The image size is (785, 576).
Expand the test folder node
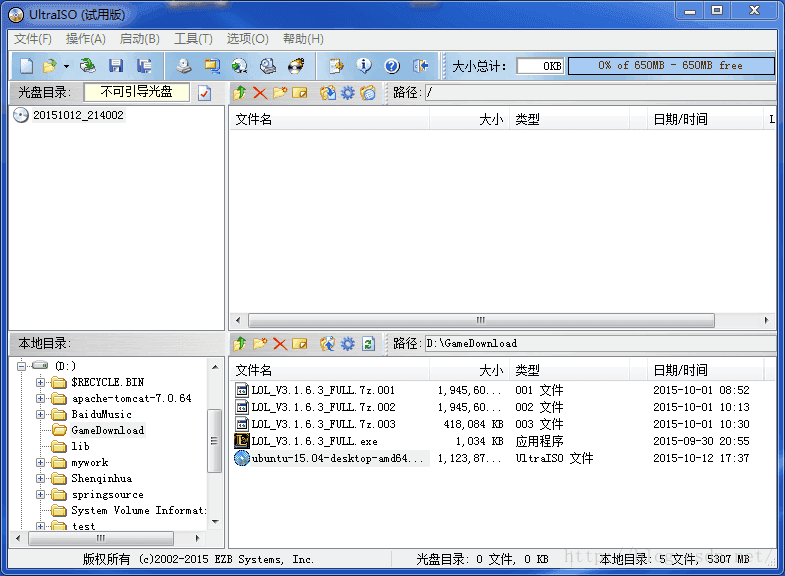tap(41, 526)
